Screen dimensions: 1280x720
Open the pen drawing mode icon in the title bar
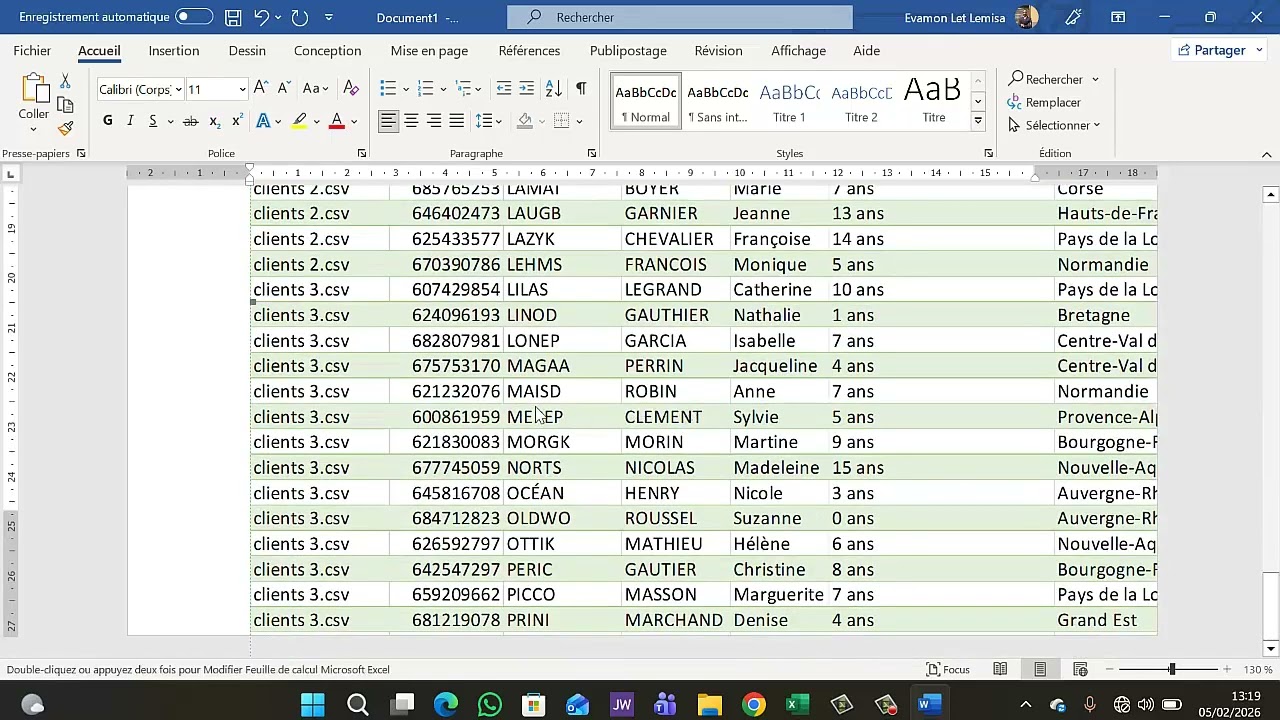pyautogui.click(x=1074, y=17)
